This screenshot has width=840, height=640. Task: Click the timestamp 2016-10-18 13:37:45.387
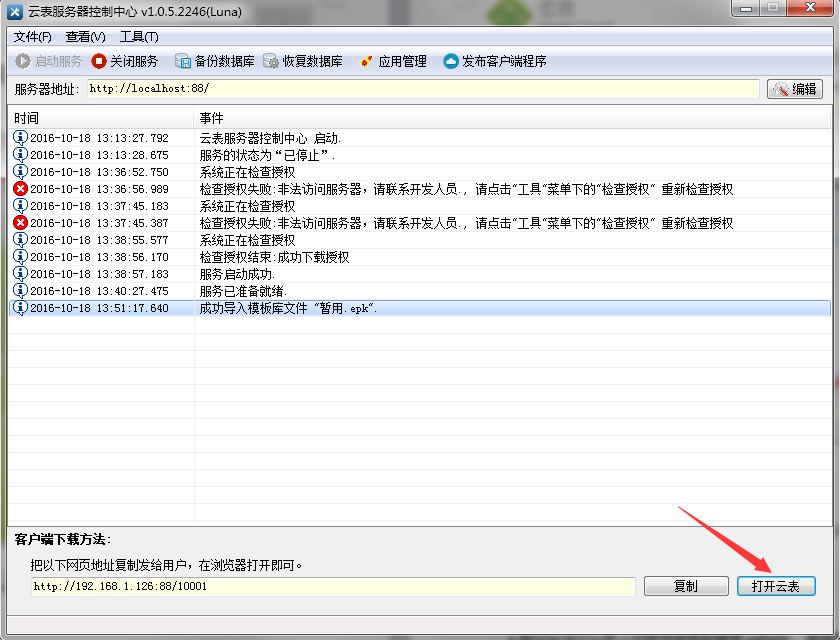pos(99,223)
